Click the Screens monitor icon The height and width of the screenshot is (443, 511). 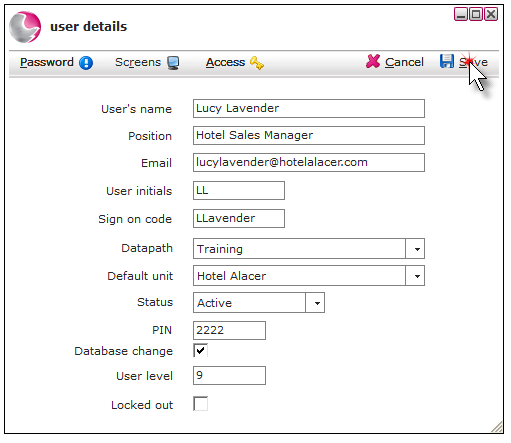173,63
